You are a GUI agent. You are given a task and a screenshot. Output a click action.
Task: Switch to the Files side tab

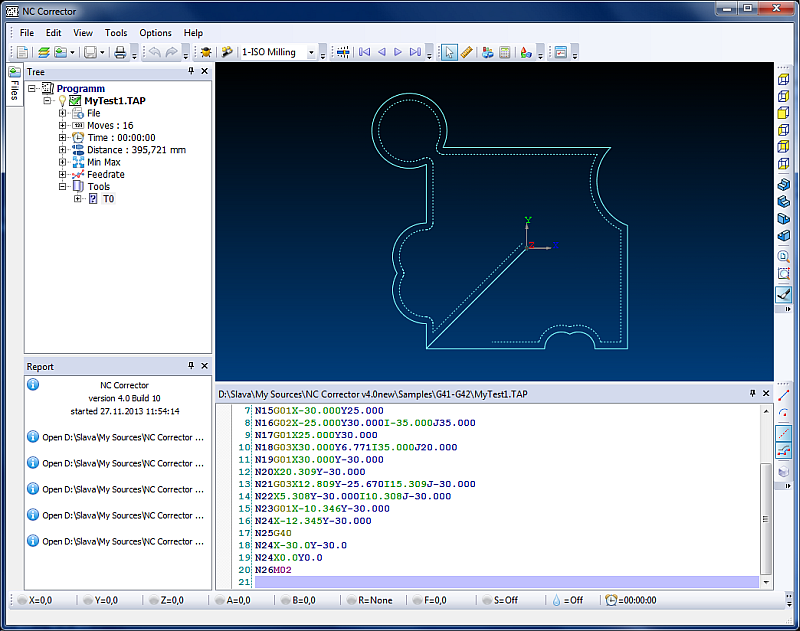[14, 90]
